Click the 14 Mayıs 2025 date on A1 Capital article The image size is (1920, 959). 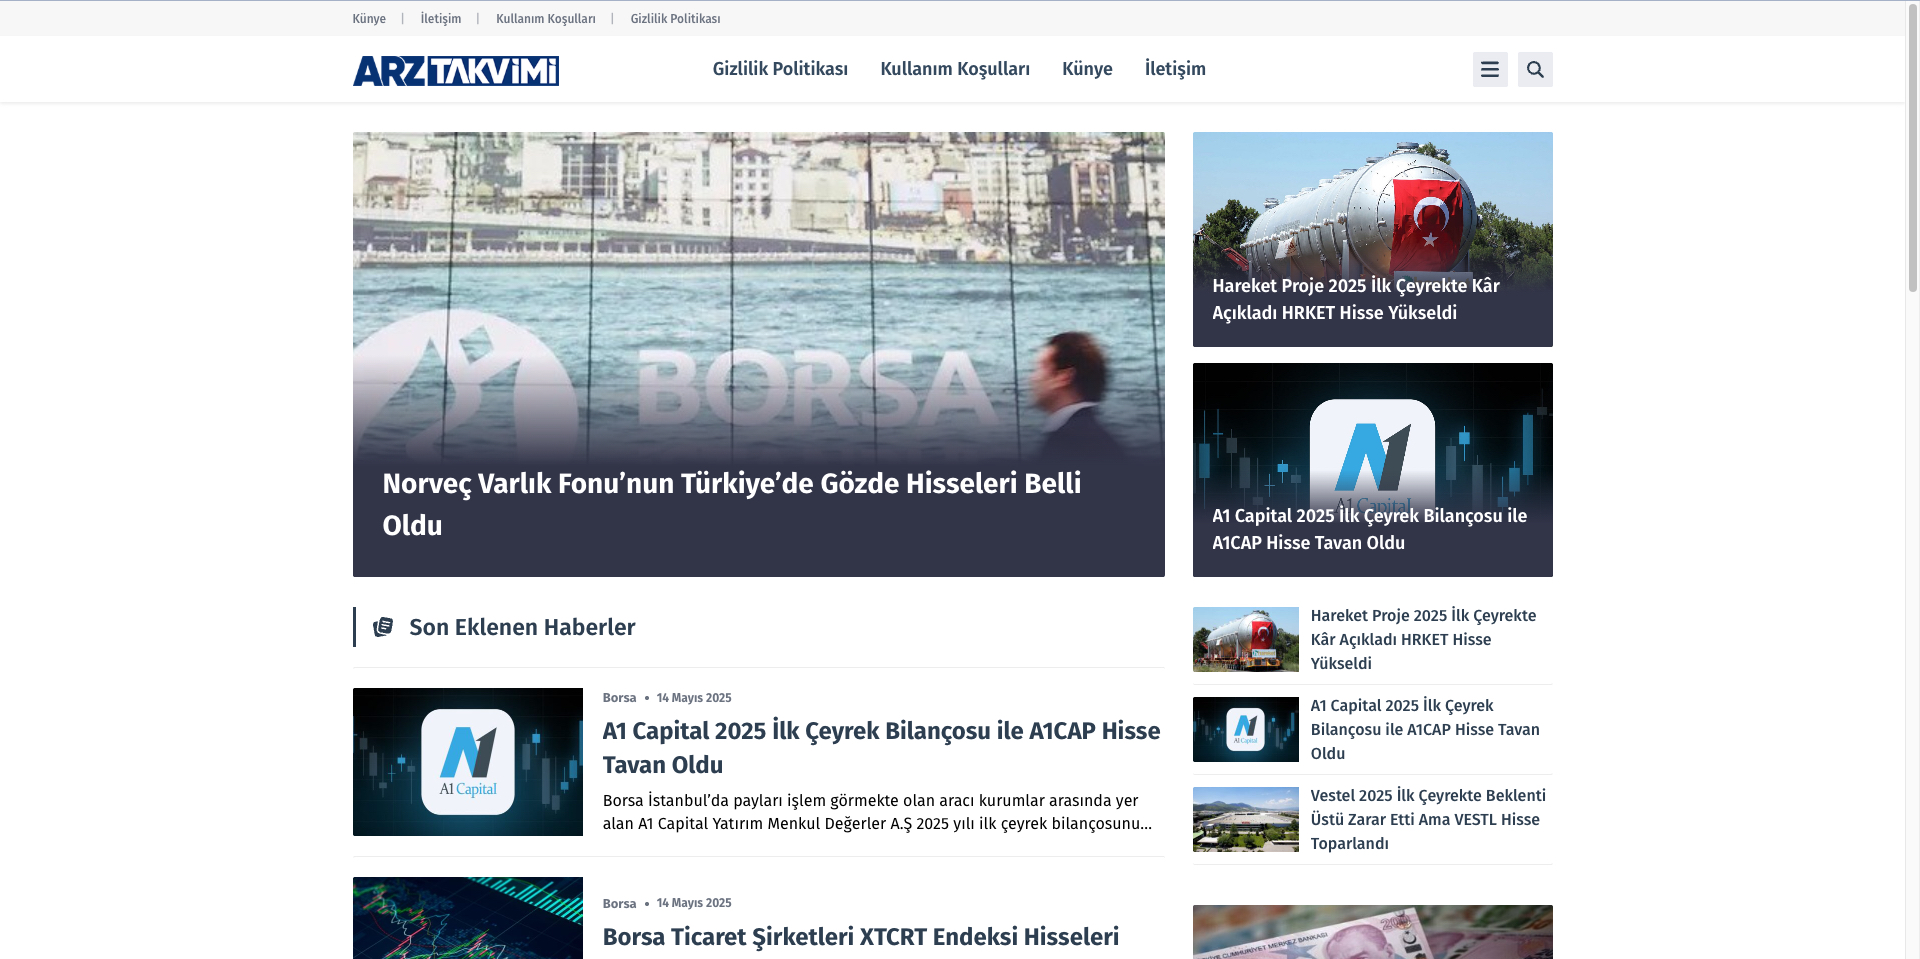[x=694, y=698]
